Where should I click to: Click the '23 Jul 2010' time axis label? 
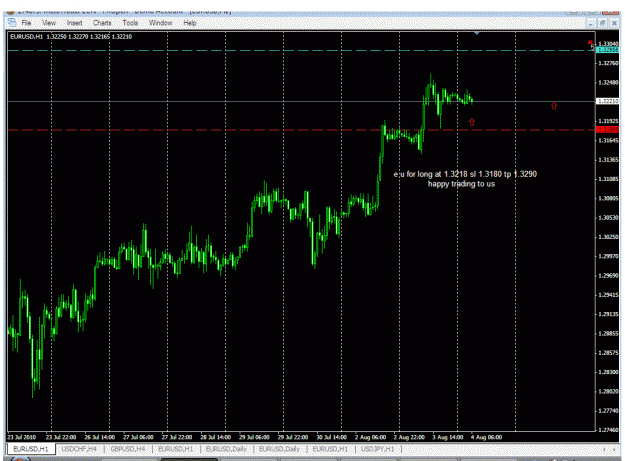(22, 437)
